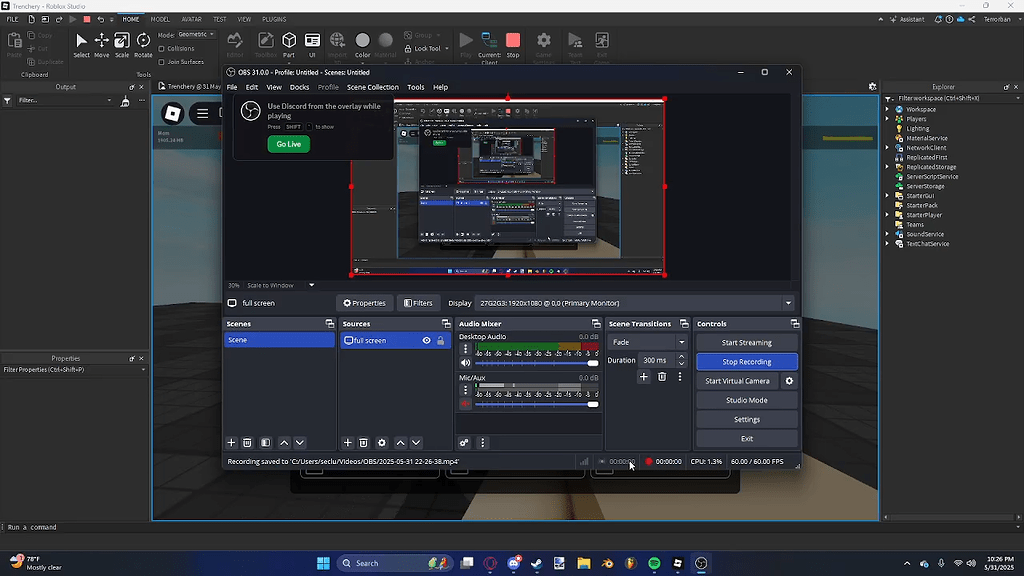This screenshot has width=1024, height=576.
Task: Click the Start Virtual Camera button
Action: [x=737, y=381]
